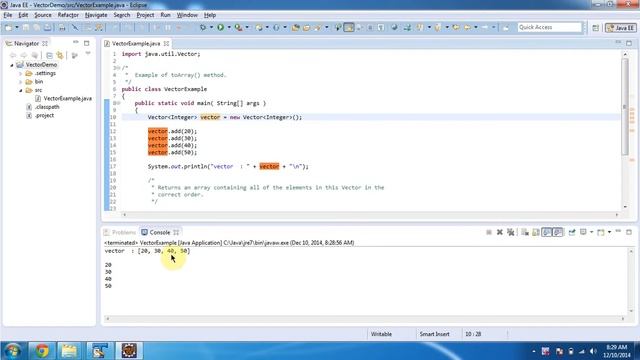Image resolution: width=640 pixels, height=360 pixels.
Task: Open Chrome from the Windows taskbar
Action: [x=42, y=351]
